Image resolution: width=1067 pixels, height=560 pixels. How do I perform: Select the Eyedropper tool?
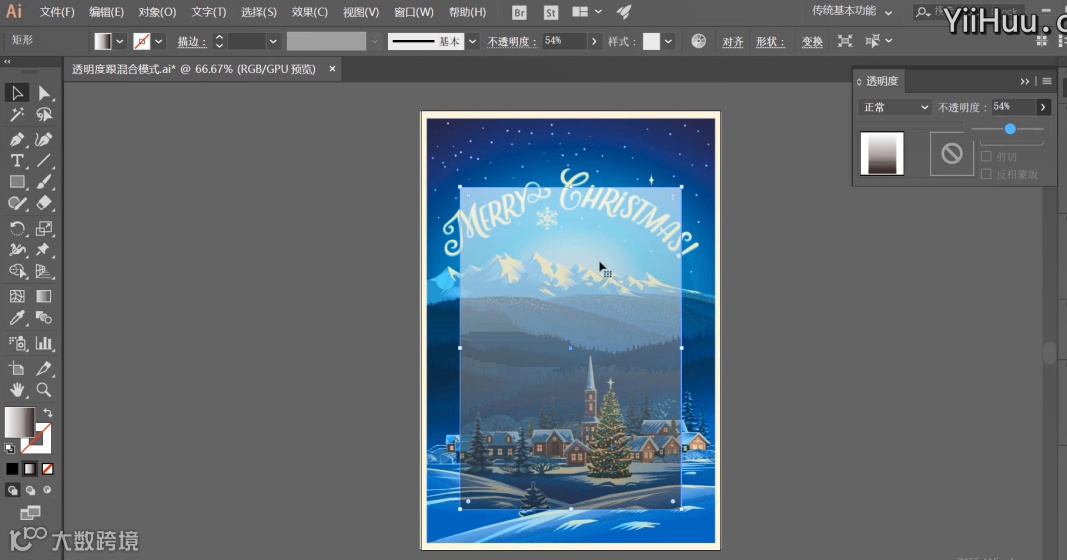point(17,318)
